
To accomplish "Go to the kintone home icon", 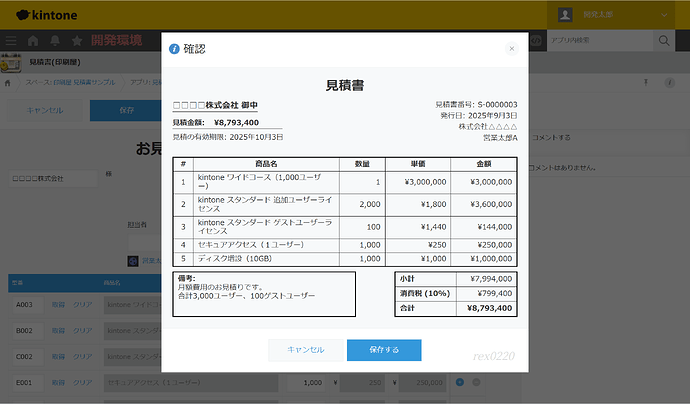I will tap(33, 41).
